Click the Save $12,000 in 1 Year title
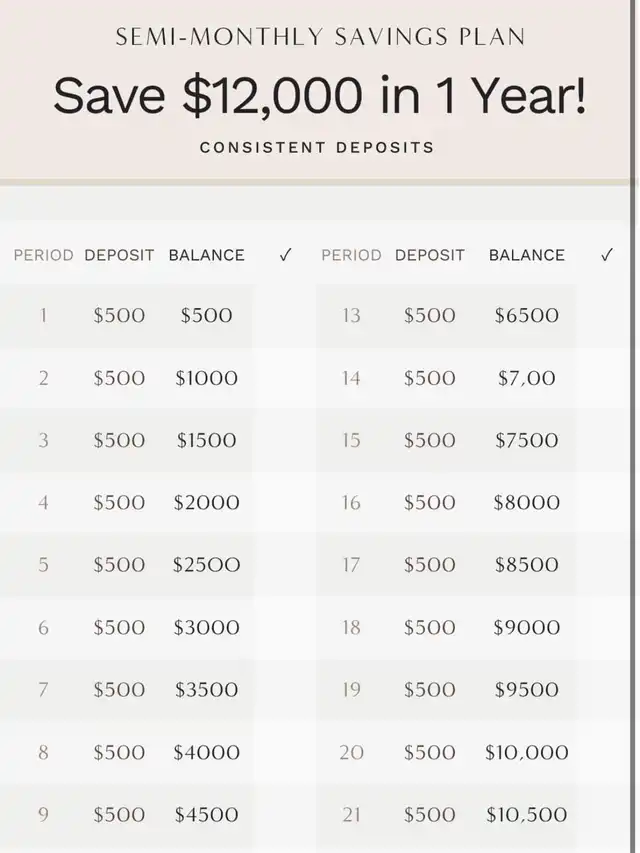Viewport: 640px width, 853px height. (320, 96)
